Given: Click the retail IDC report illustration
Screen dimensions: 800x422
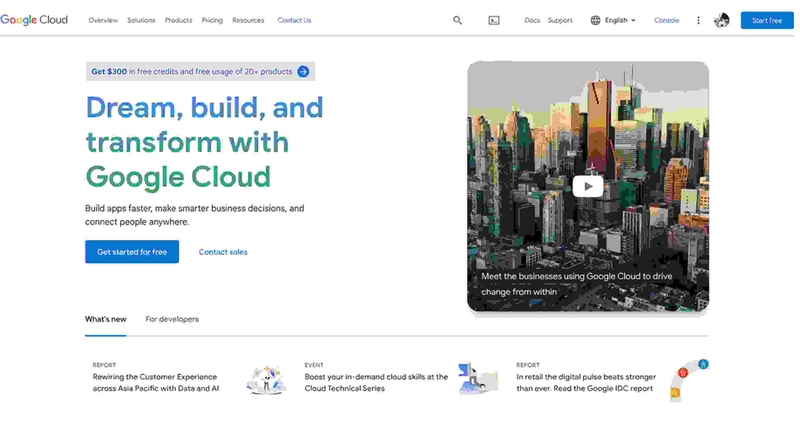Looking at the screenshot, I should (689, 380).
